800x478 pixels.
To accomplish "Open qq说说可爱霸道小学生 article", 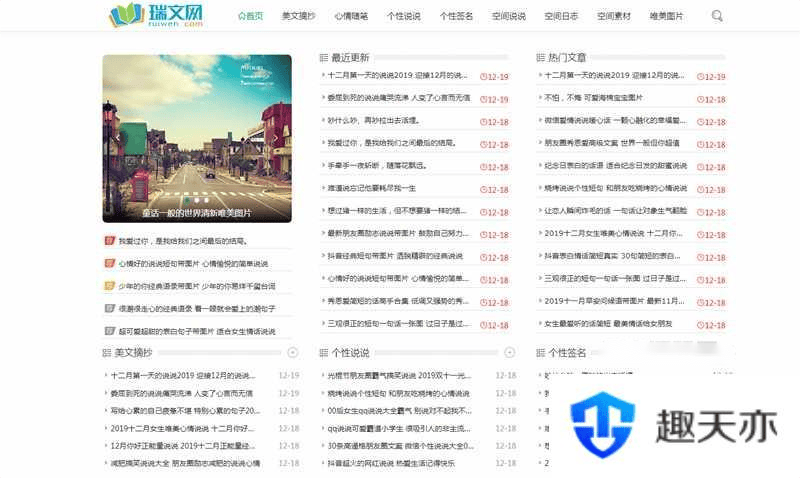I will pos(399,429).
